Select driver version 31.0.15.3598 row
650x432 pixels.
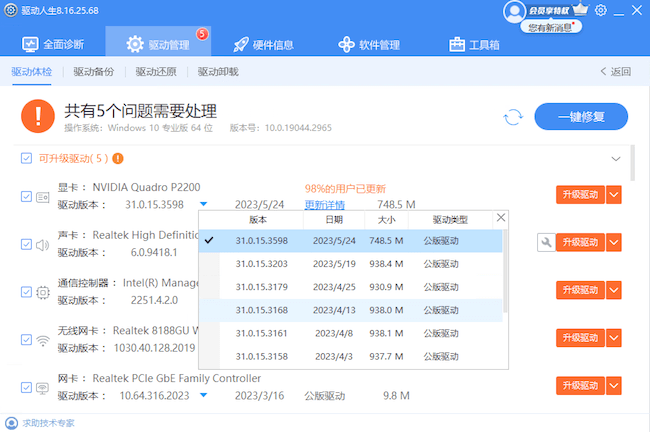(x=350, y=241)
